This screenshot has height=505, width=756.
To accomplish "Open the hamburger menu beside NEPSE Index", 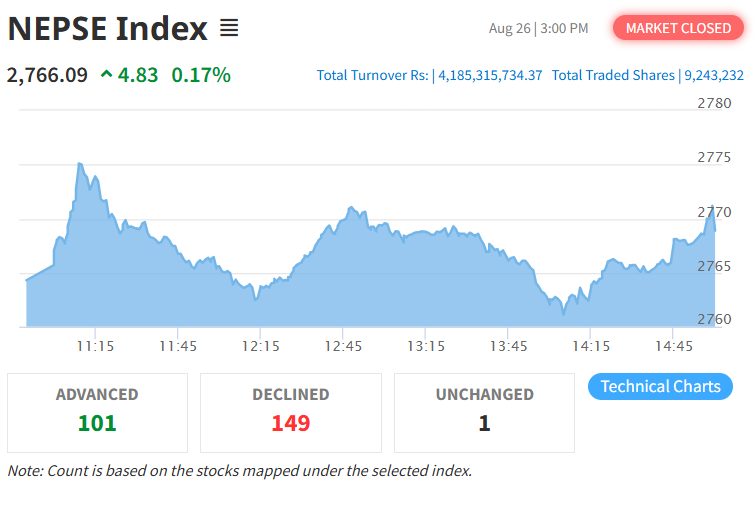I will (x=229, y=28).
